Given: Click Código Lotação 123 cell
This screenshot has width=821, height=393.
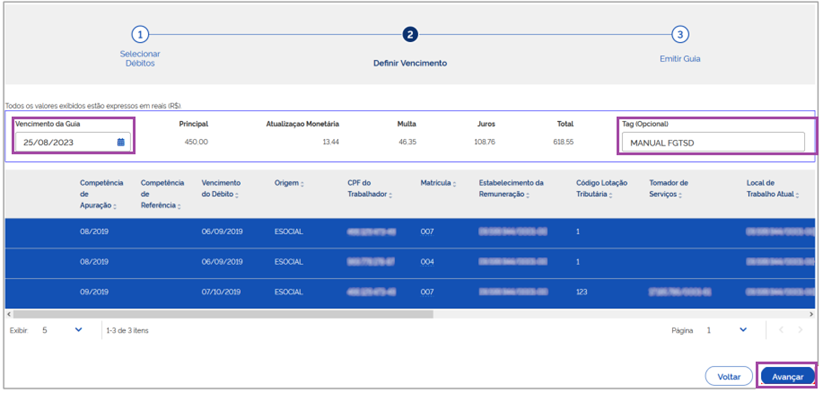Looking at the screenshot, I should [581, 291].
